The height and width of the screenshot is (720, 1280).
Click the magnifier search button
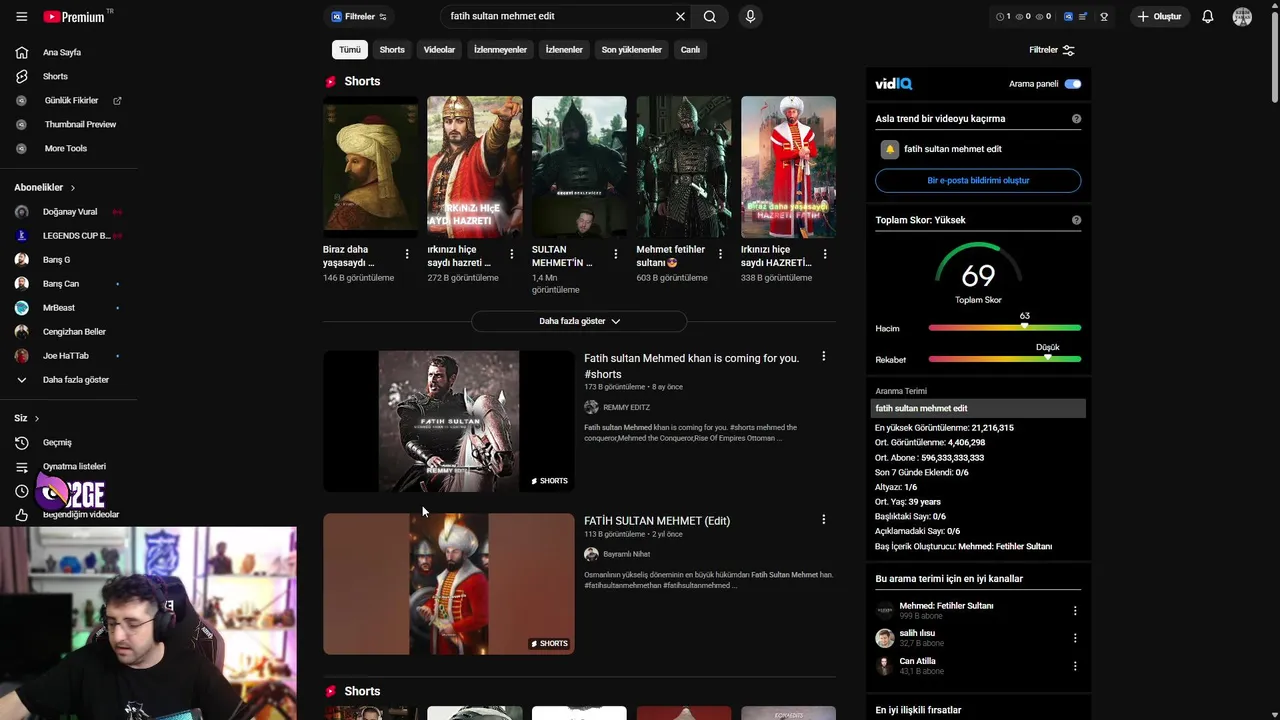point(709,16)
